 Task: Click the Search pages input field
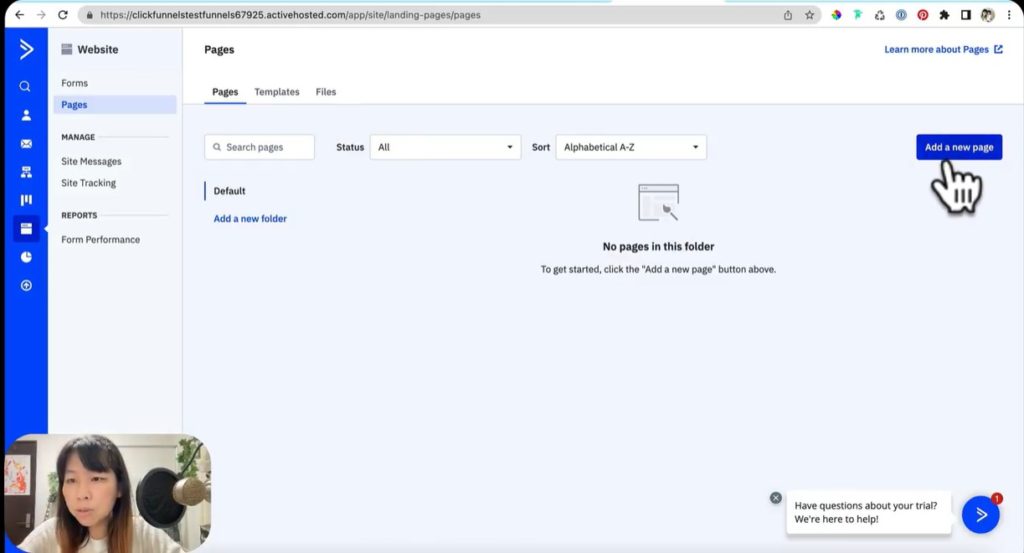tap(260, 147)
